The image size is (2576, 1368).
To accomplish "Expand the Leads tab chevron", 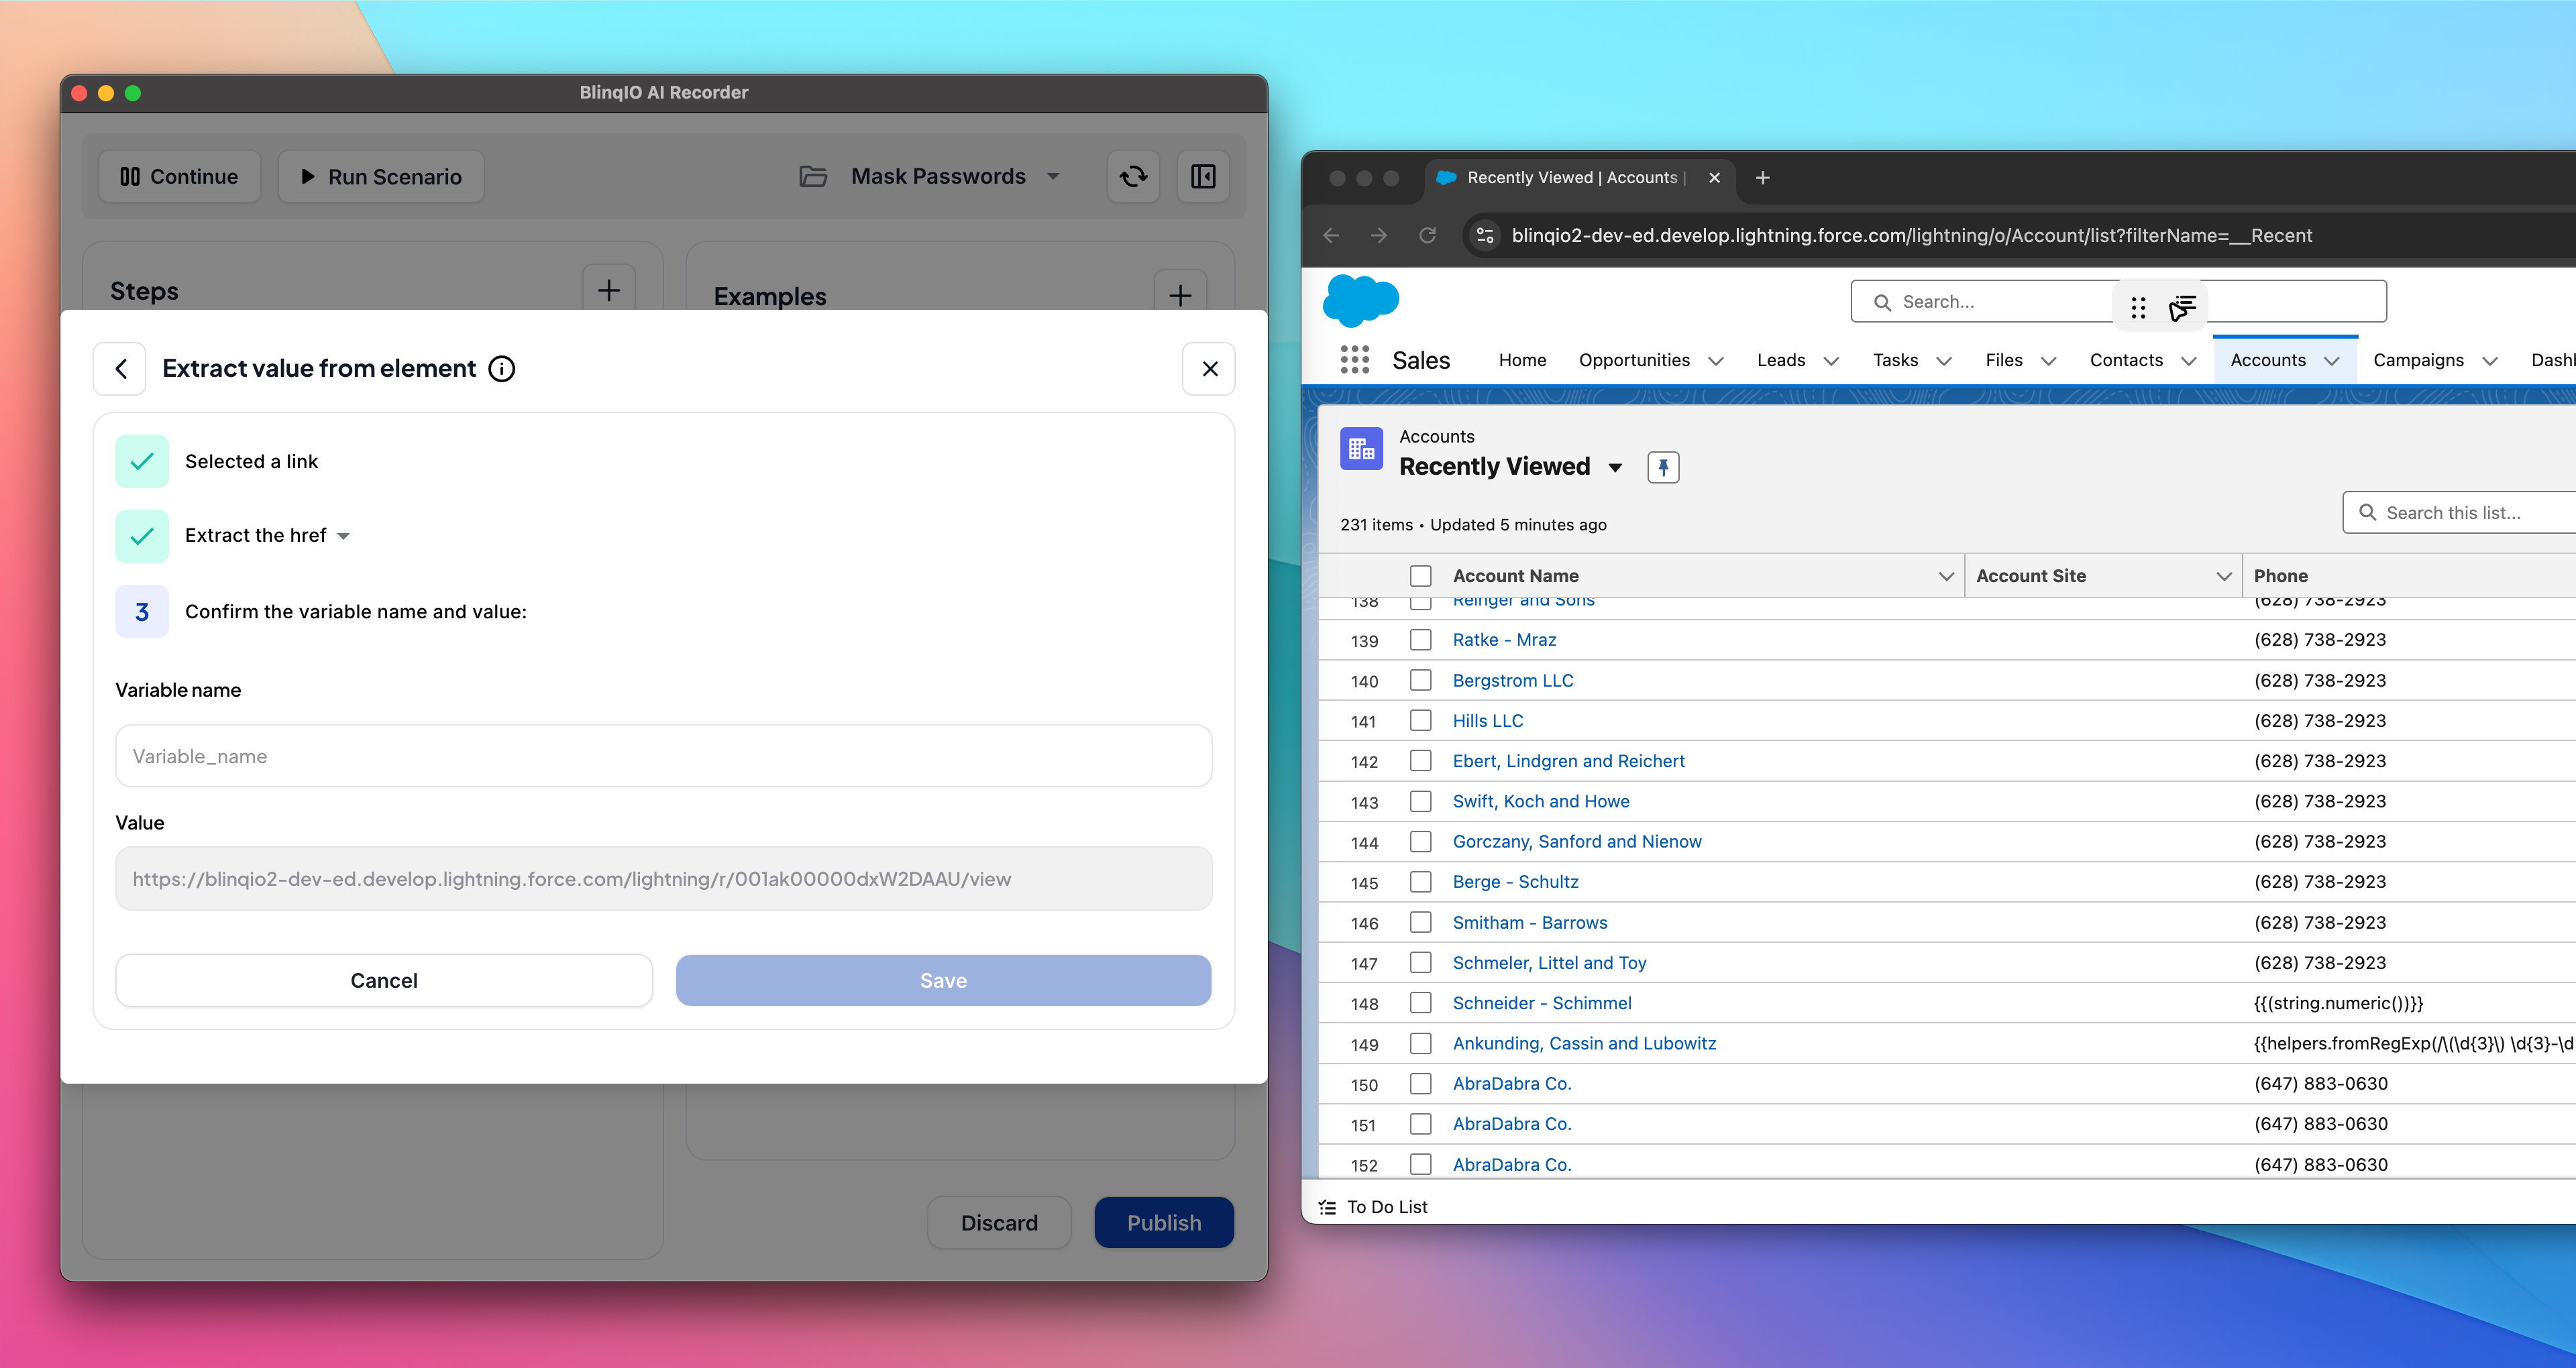I will click(1832, 361).
